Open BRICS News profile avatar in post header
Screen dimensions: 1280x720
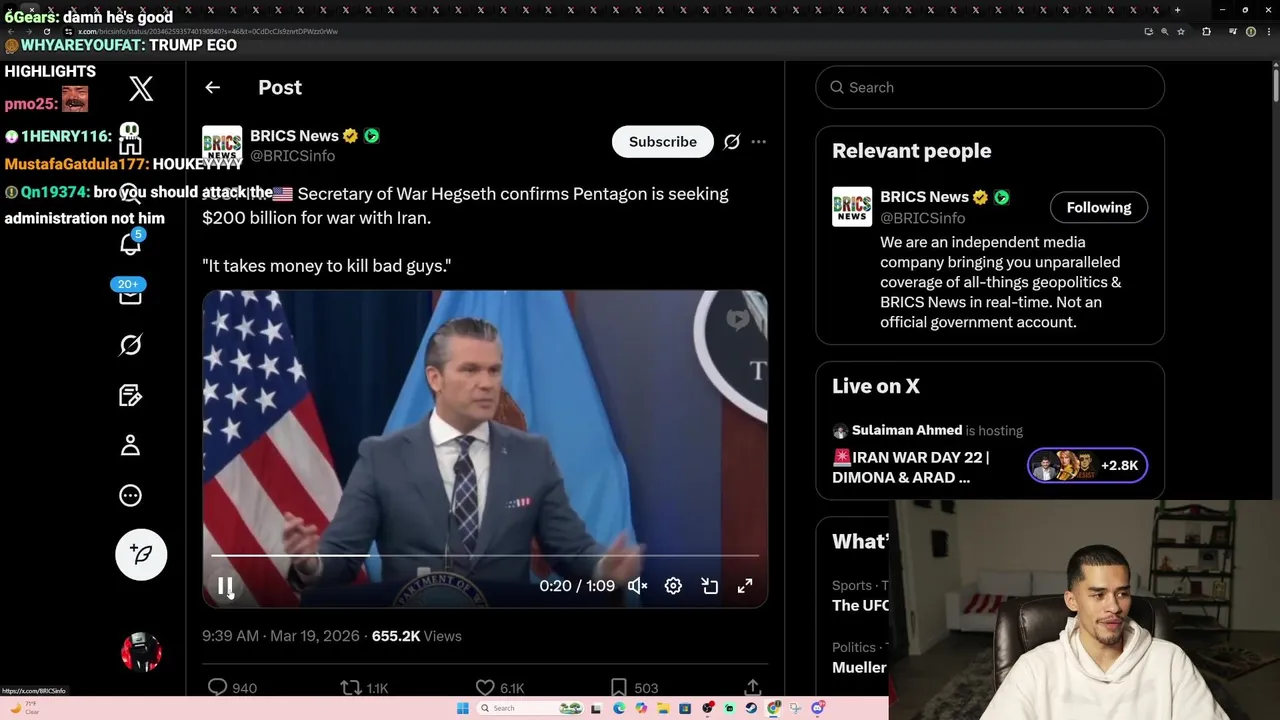tap(222, 145)
